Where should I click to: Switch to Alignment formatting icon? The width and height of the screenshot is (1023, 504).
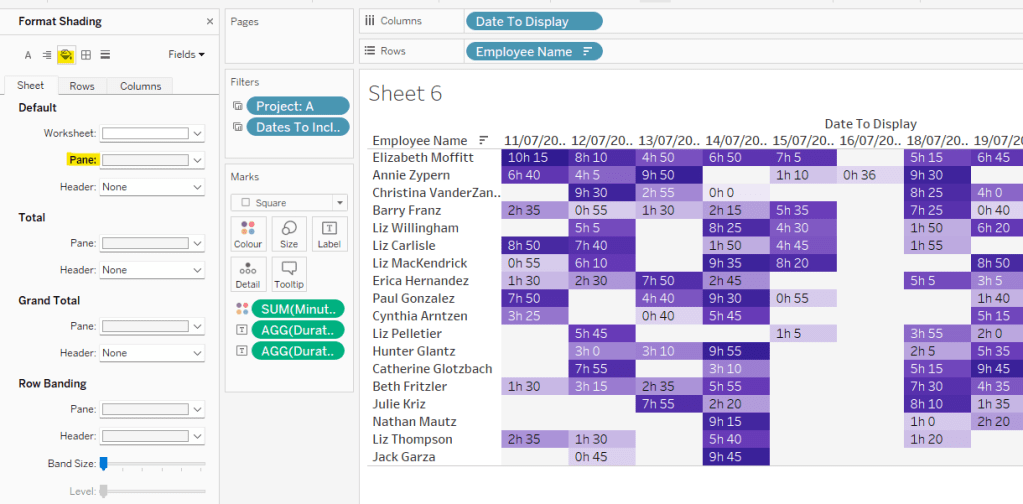(x=47, y=55)
